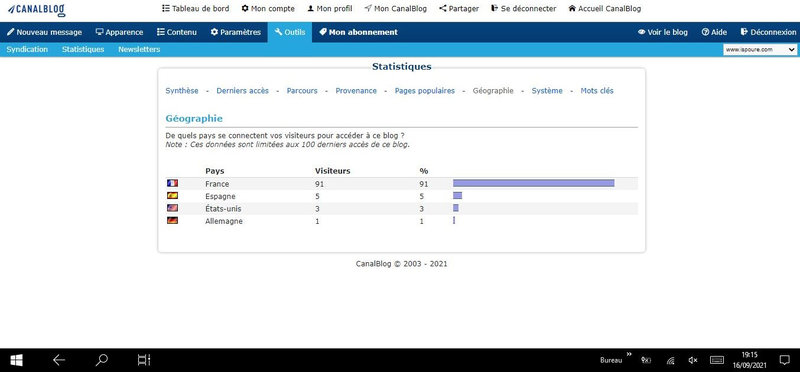Screen dimensions: 800x372
Task: Select the Contenu menu
Action: (177, 32)
